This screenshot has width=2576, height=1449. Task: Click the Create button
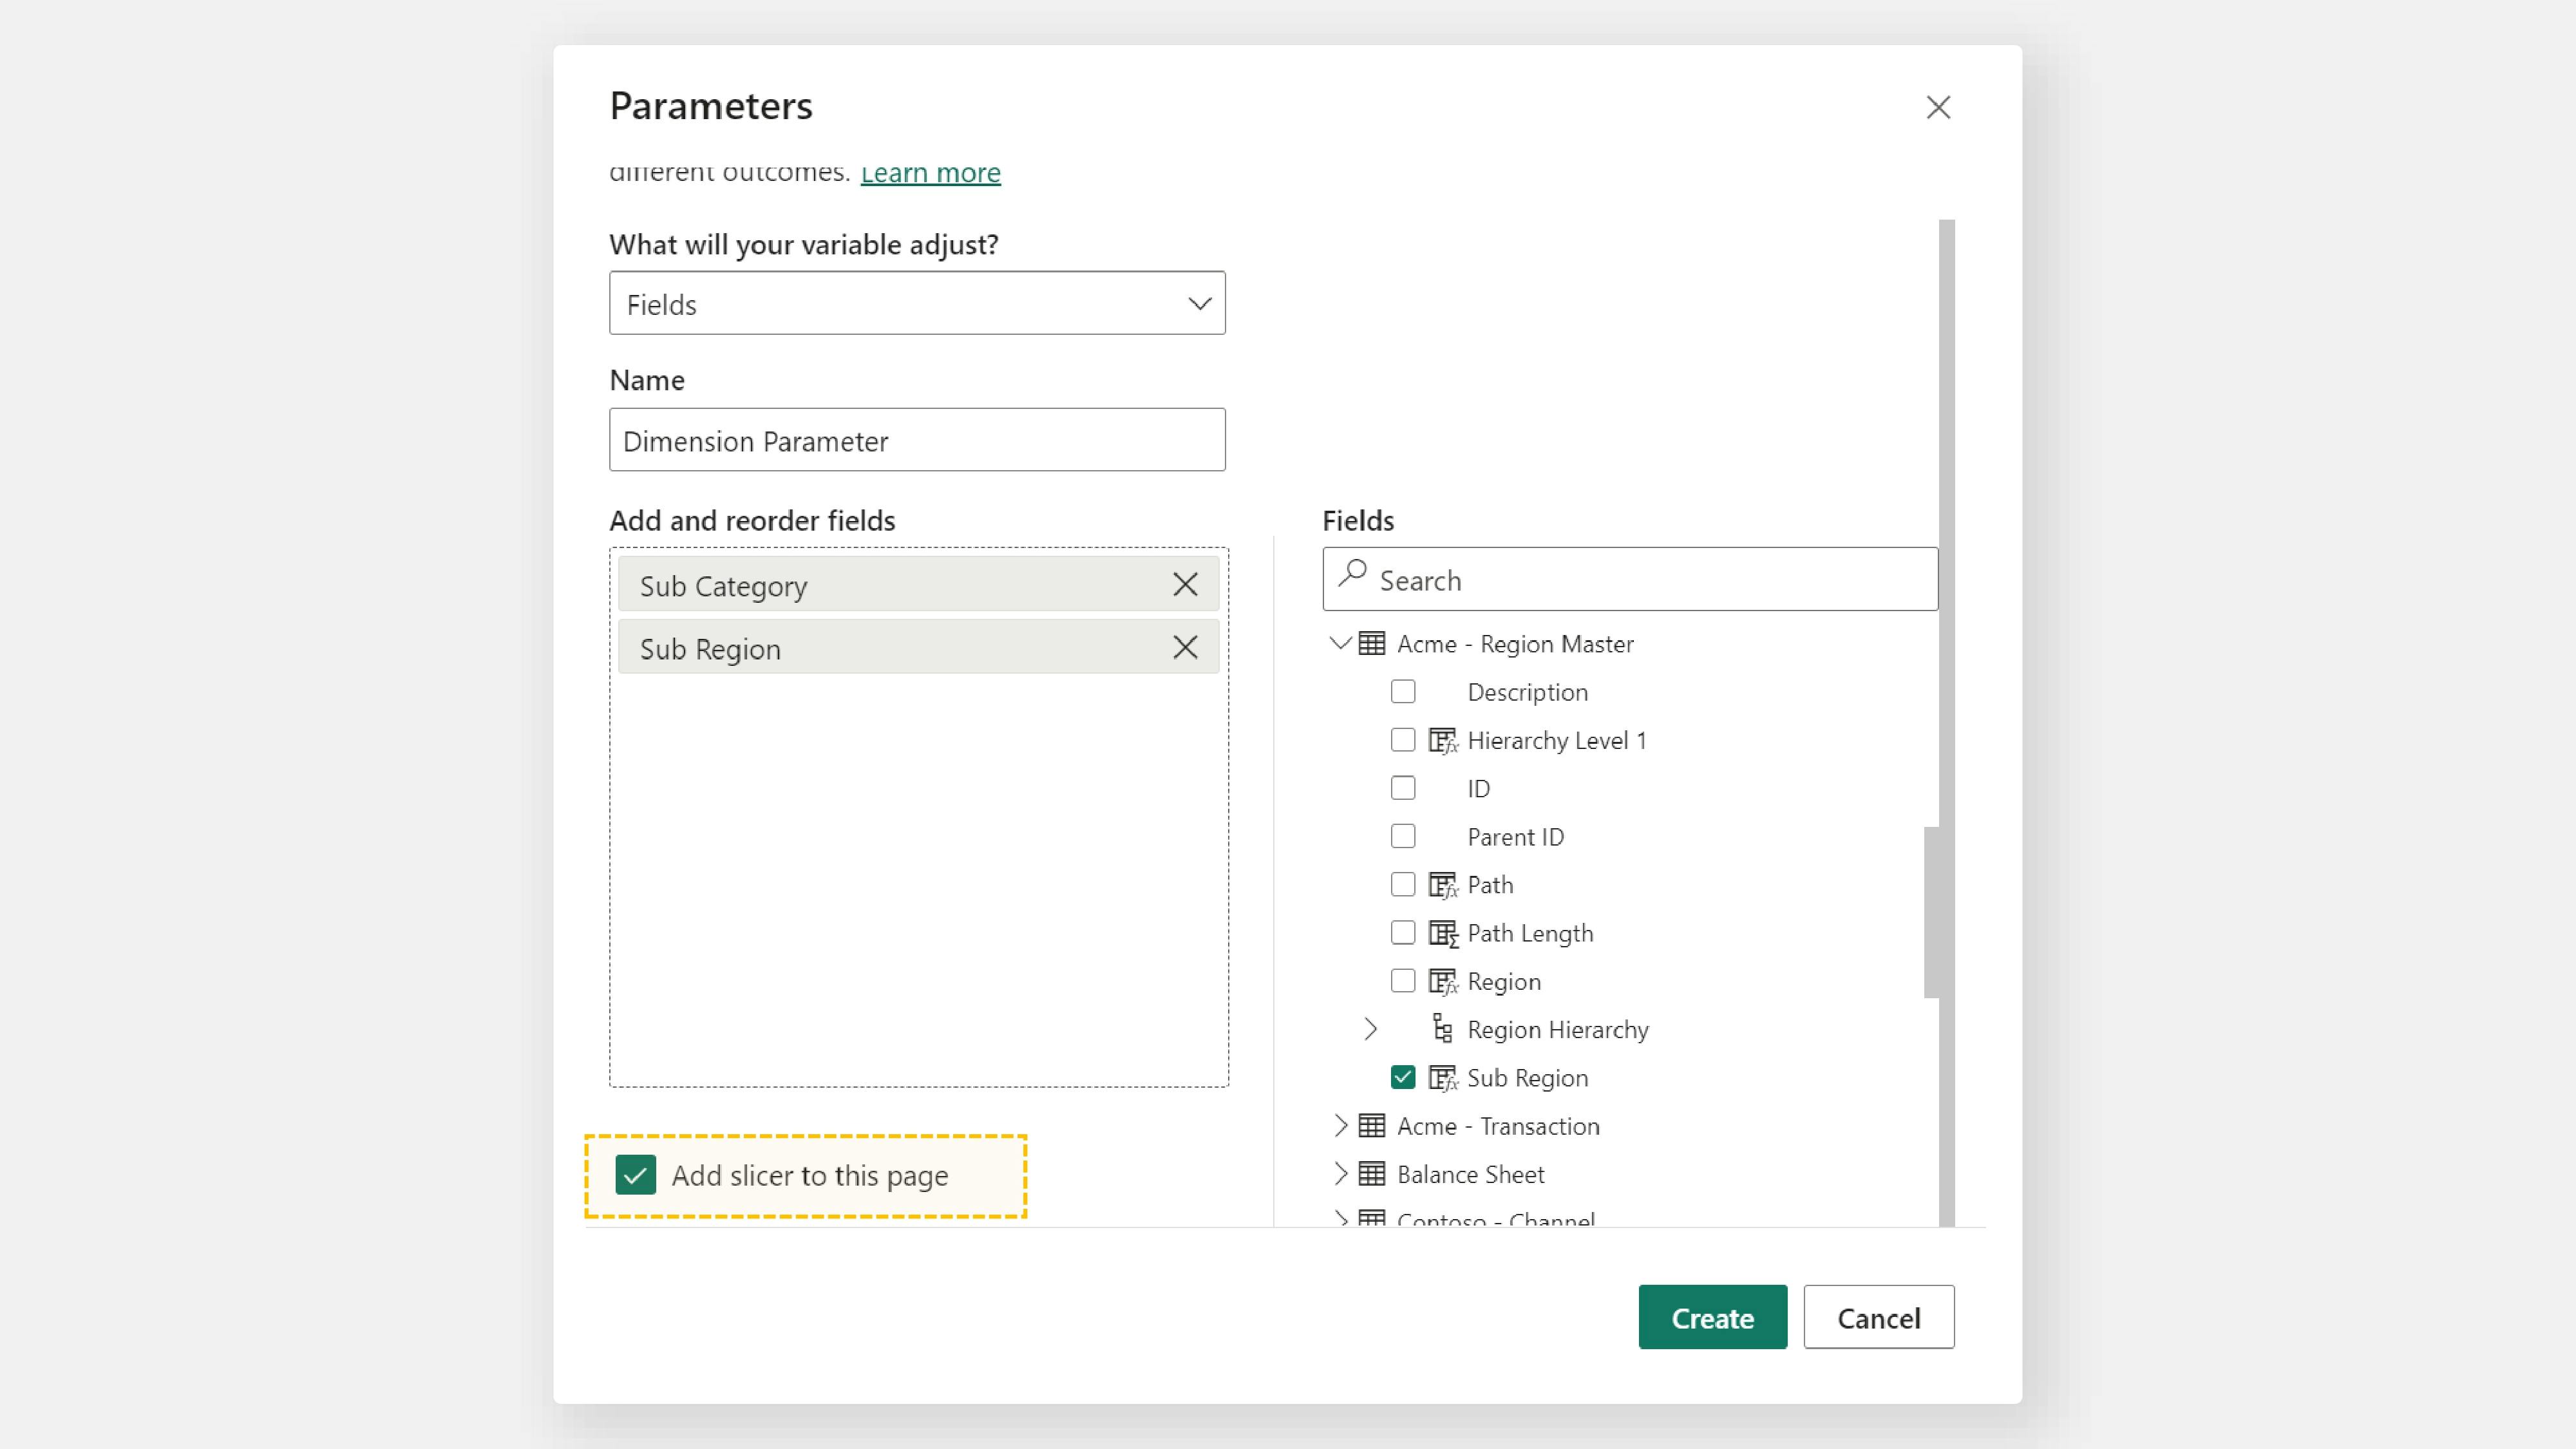(x=1712, y=1317)
